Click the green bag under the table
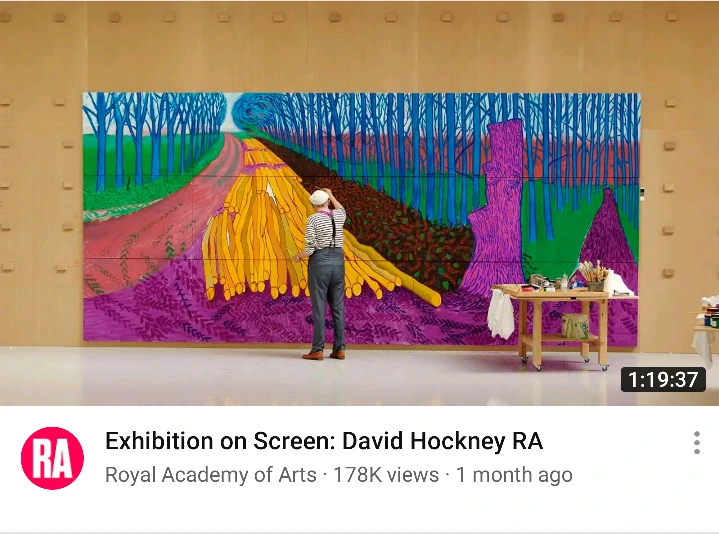The height and width of the screenshot is (534, 719). coord(575,326)
